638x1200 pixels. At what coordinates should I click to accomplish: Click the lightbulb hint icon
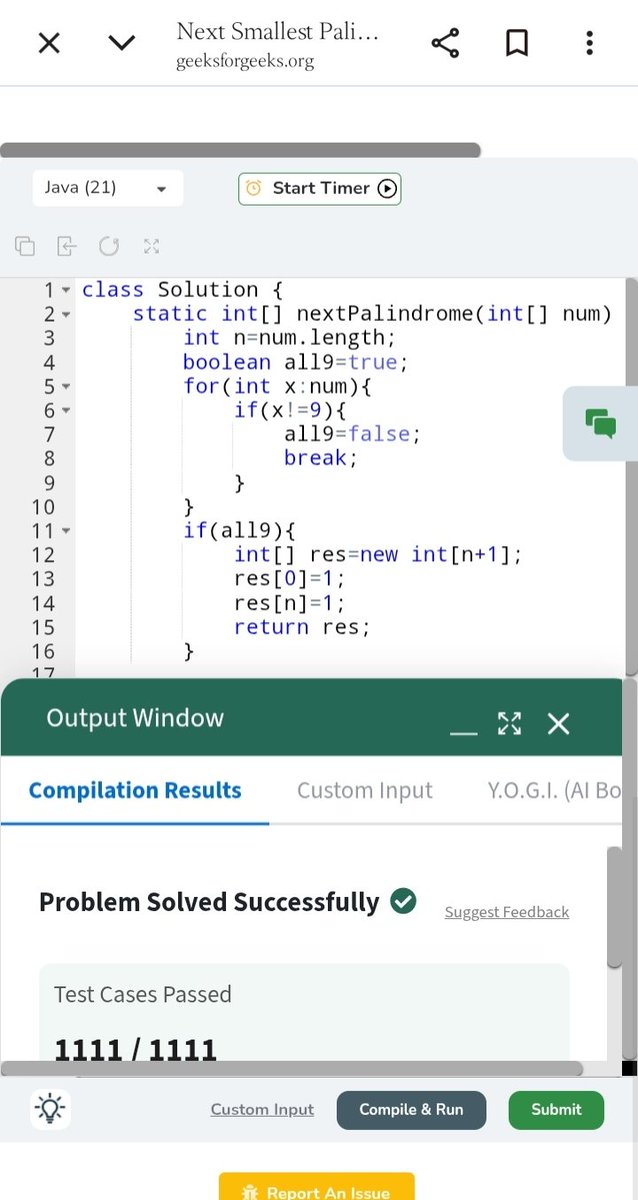pyautogui.click(x=50, y=1109)
